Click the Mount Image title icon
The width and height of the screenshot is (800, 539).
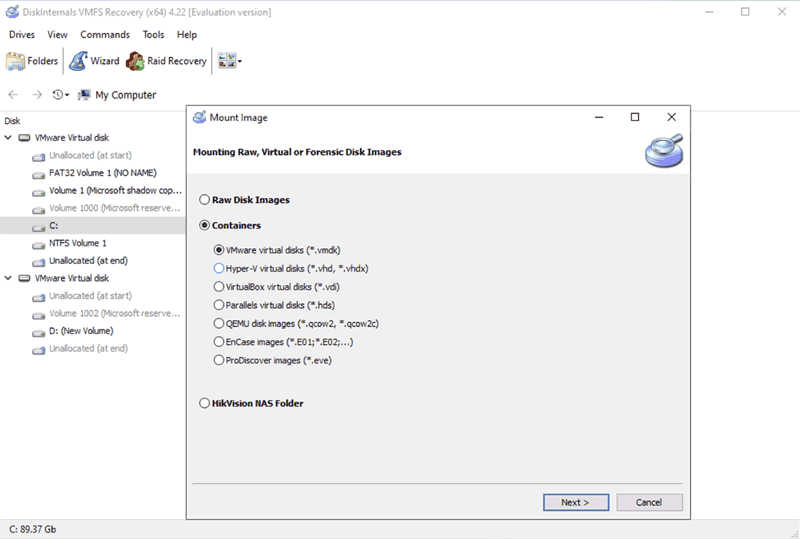[x=199, y=117]
